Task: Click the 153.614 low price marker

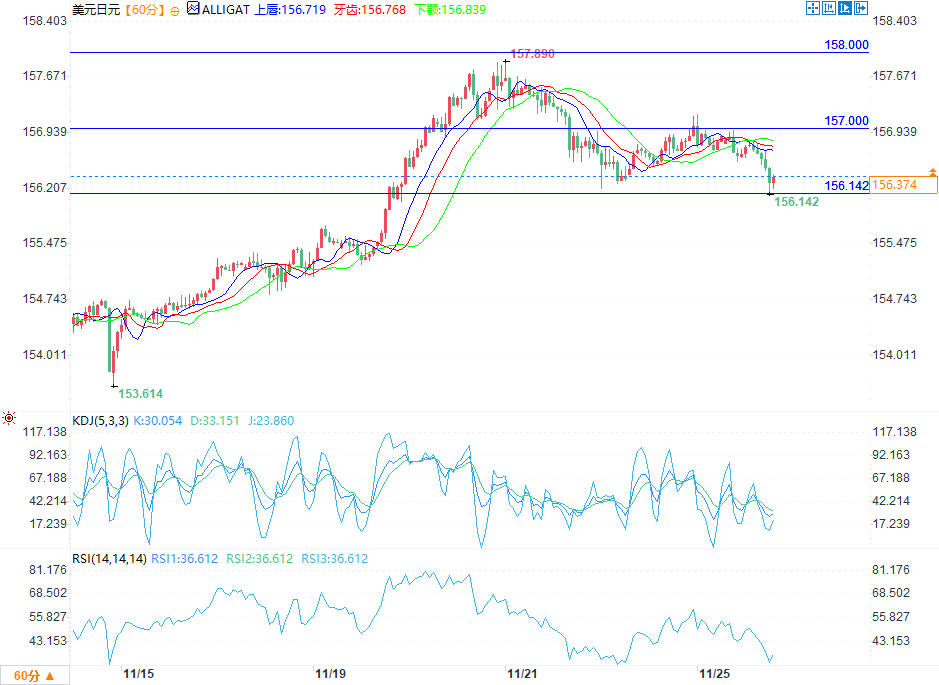Action: point(141,393)
